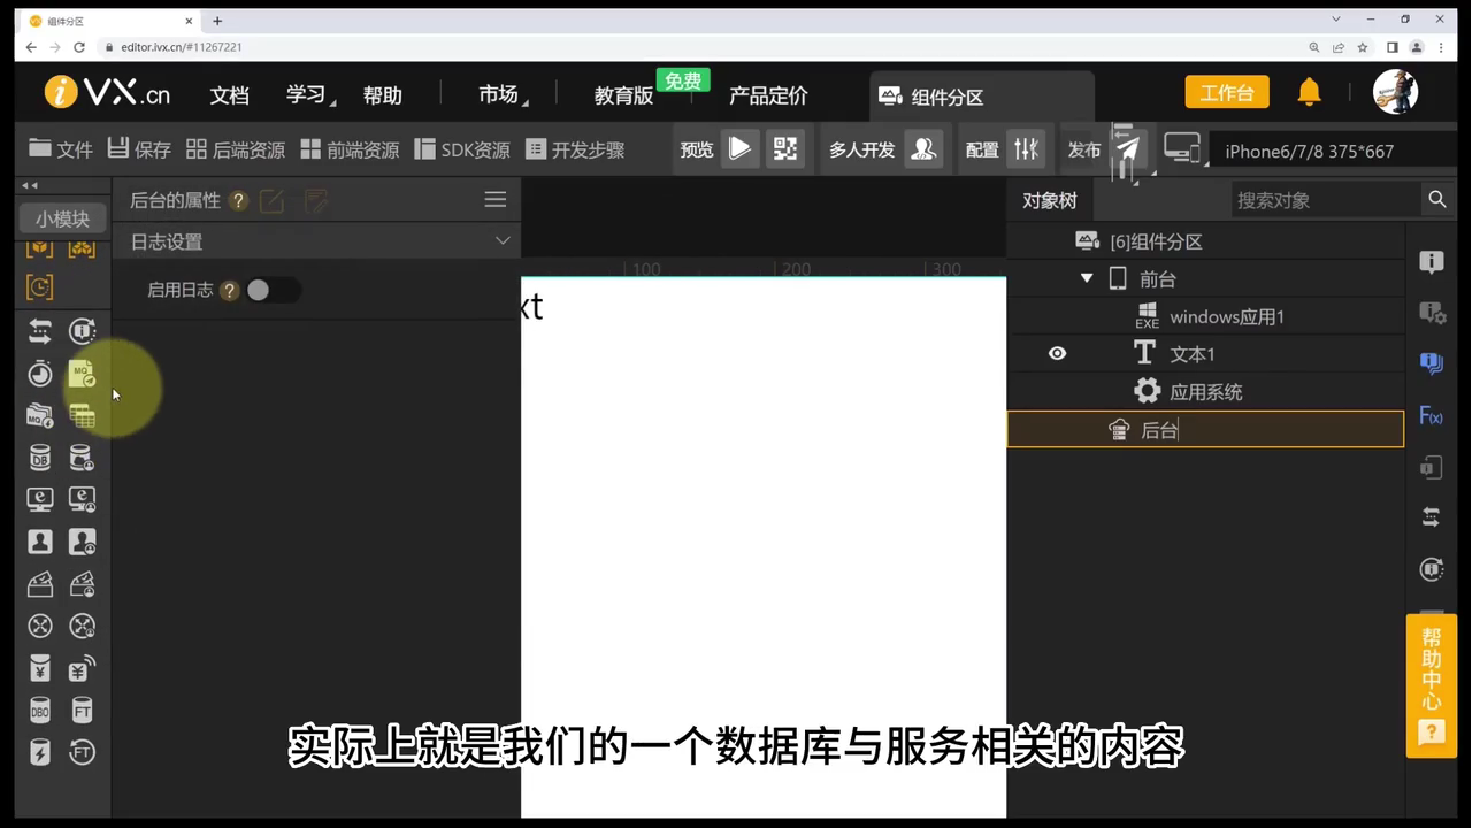Click the help question mark beside 后台的属性
Screen dimensions: 1471x828
[238, 201]
